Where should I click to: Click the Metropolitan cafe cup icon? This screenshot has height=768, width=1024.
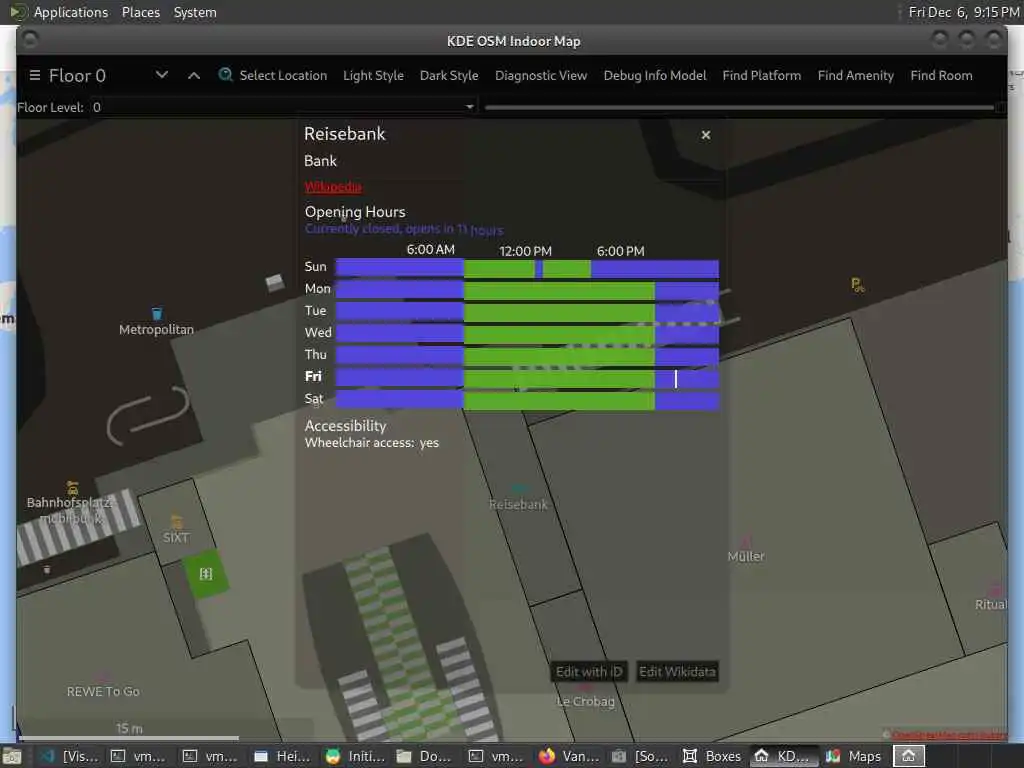[x=157, y=313]
